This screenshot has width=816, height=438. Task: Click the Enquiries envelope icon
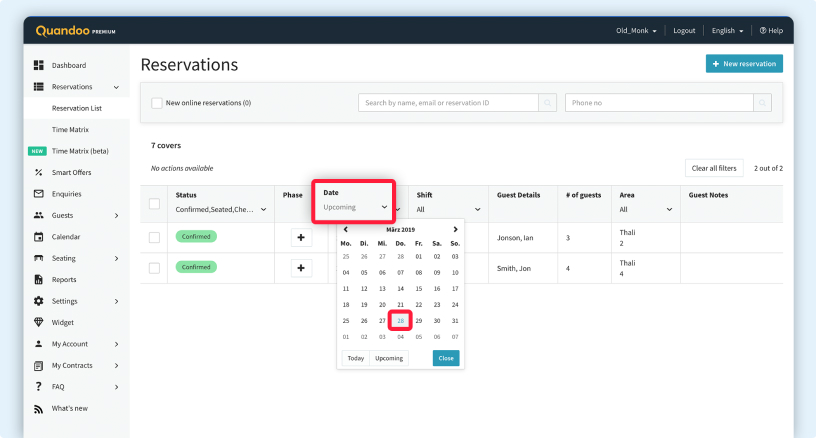coord(39,194)
